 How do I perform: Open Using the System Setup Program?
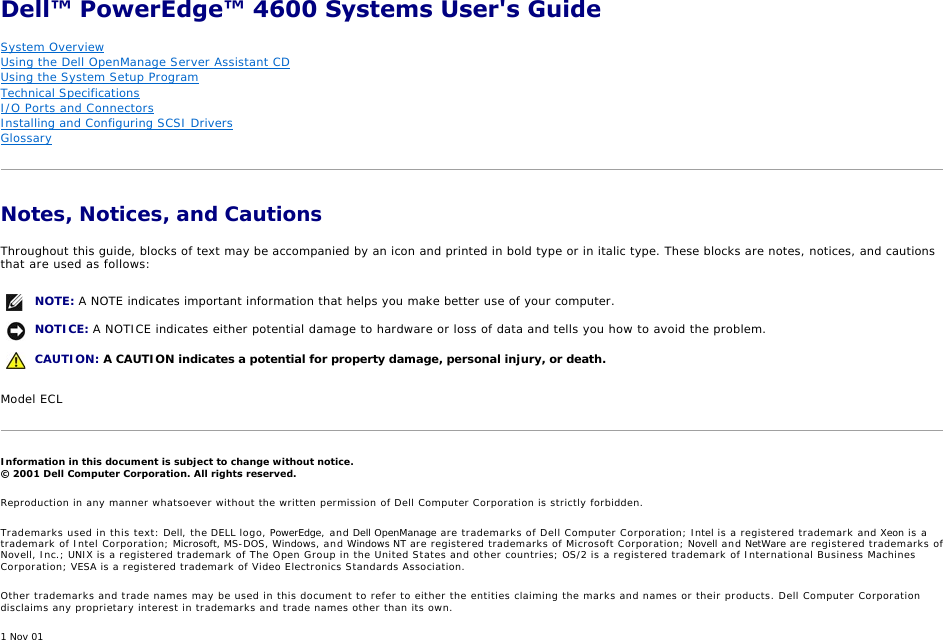tap(99, 77)
